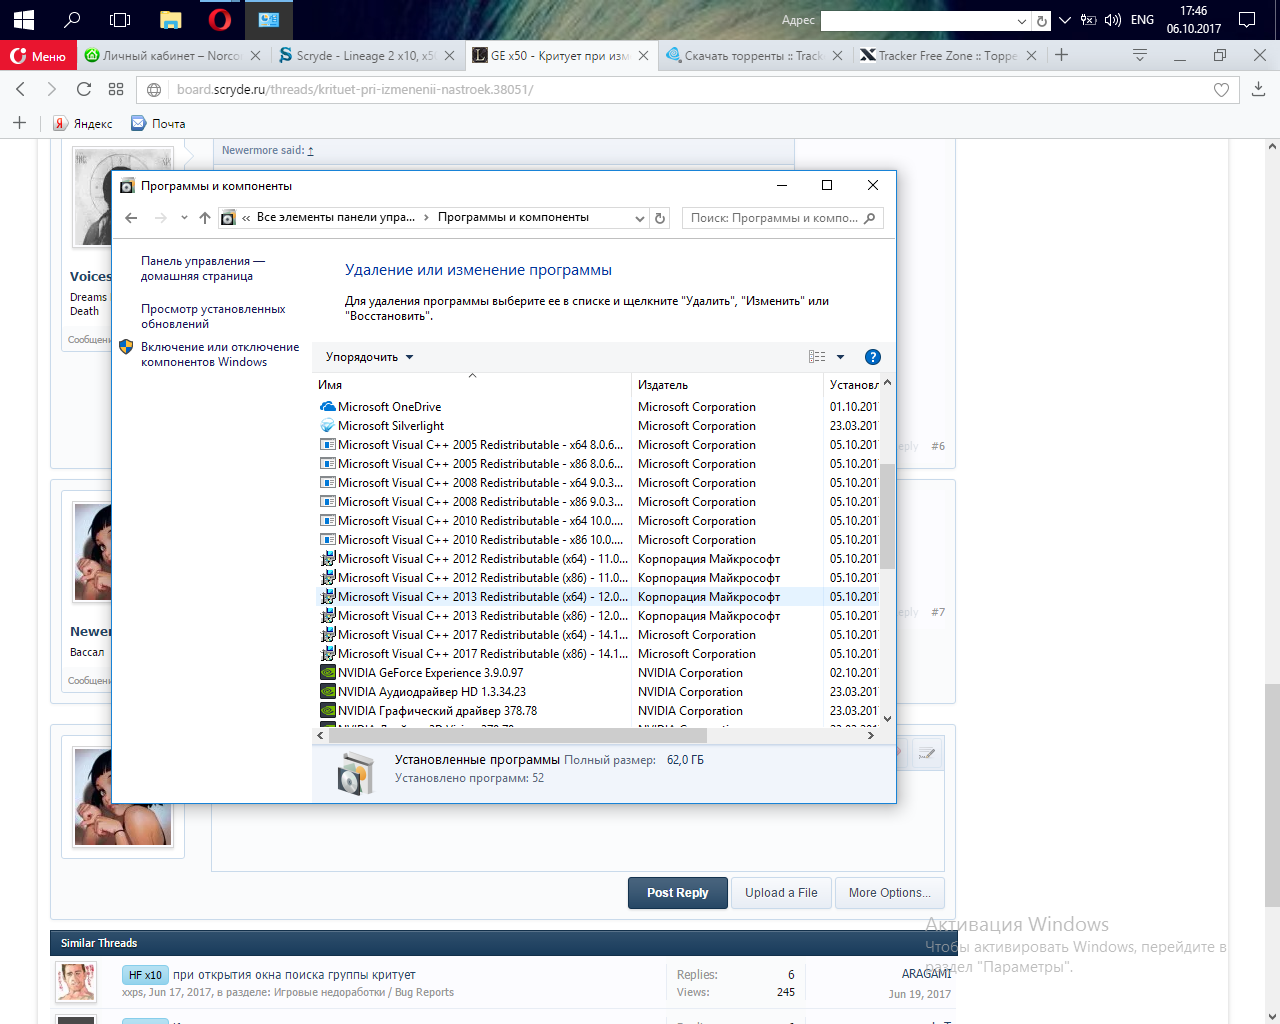Viewport: 1280px width, 1024px height.
Task: Expand the view options dropdown arrow
Action: pos(840,357)
